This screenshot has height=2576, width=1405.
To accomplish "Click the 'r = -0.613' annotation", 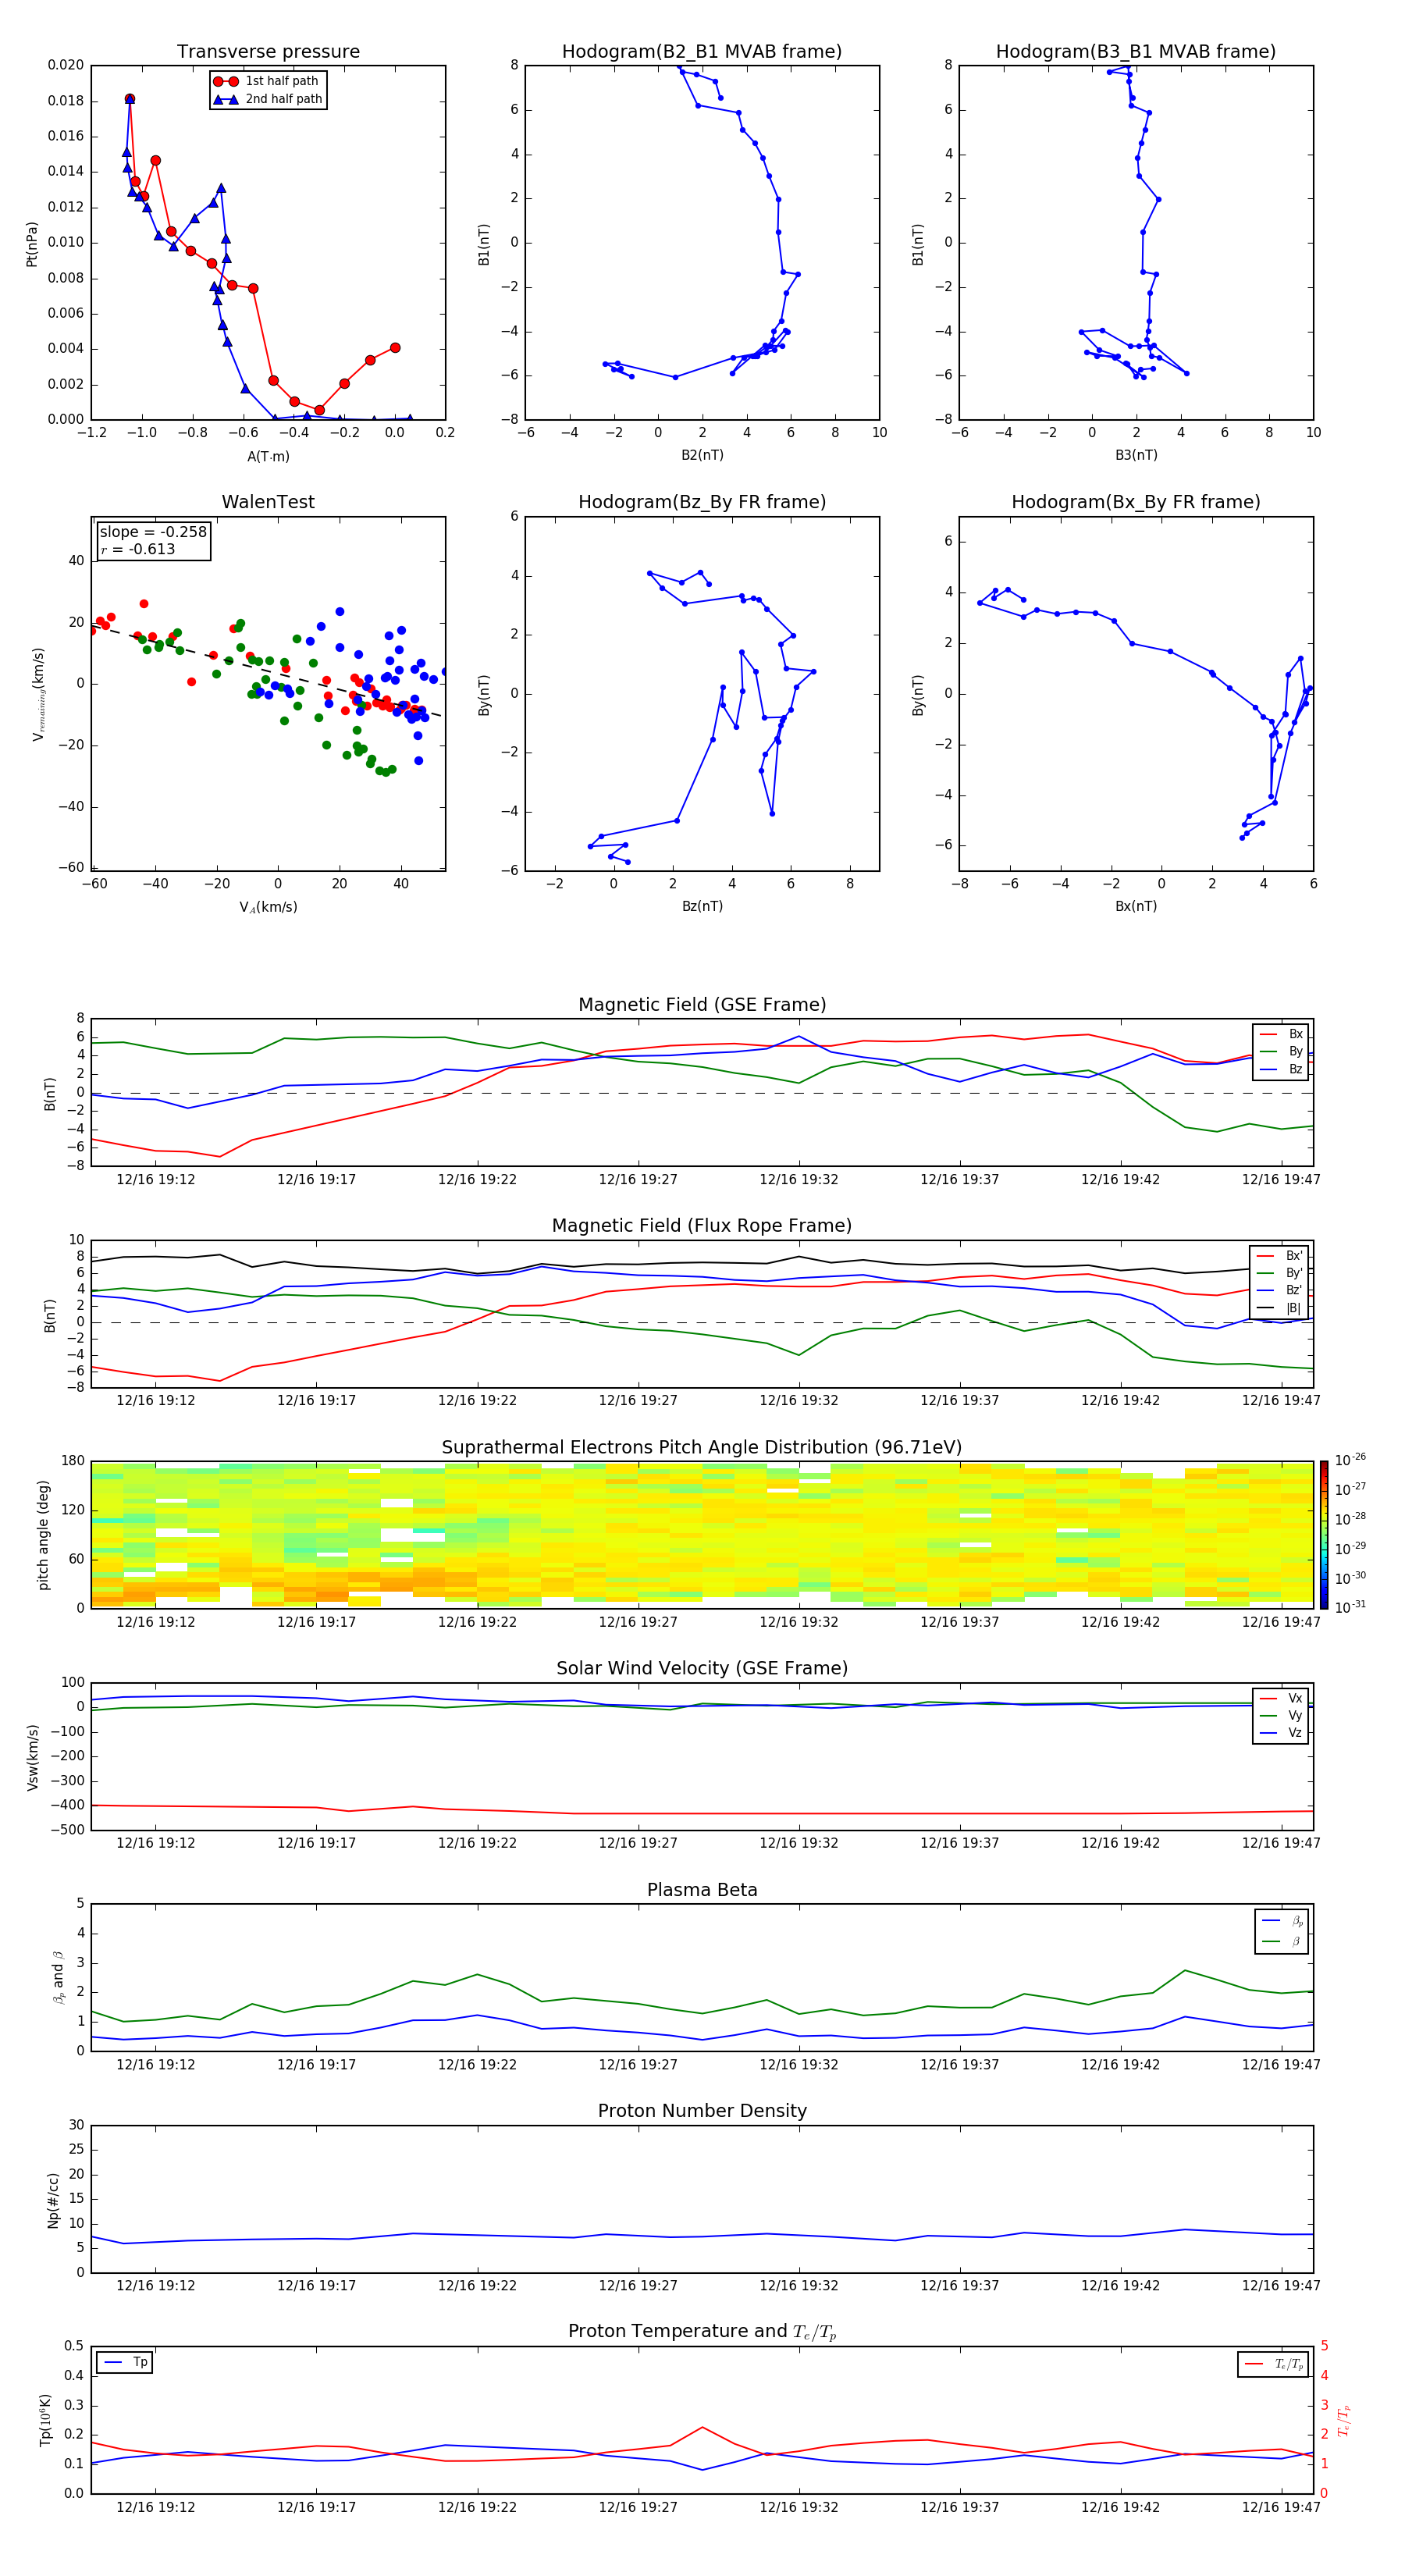I will click(x=138, y=549).
